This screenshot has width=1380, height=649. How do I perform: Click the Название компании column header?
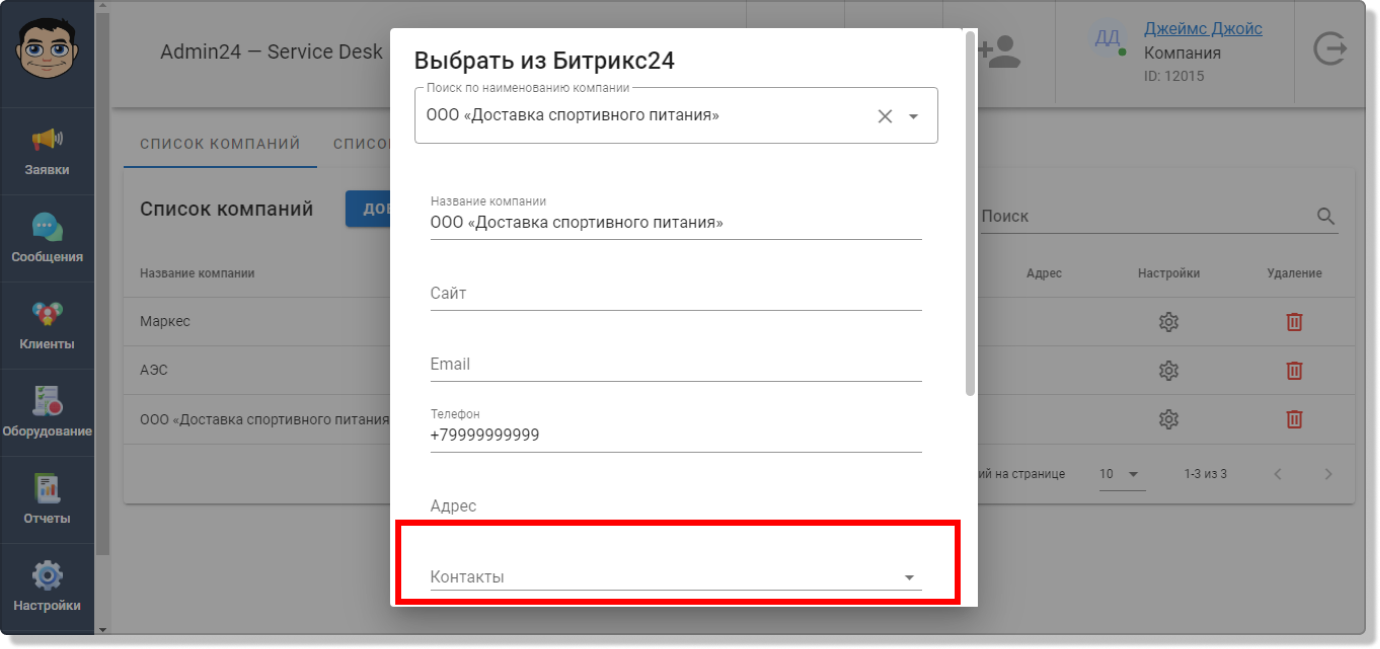pos(197,273)
